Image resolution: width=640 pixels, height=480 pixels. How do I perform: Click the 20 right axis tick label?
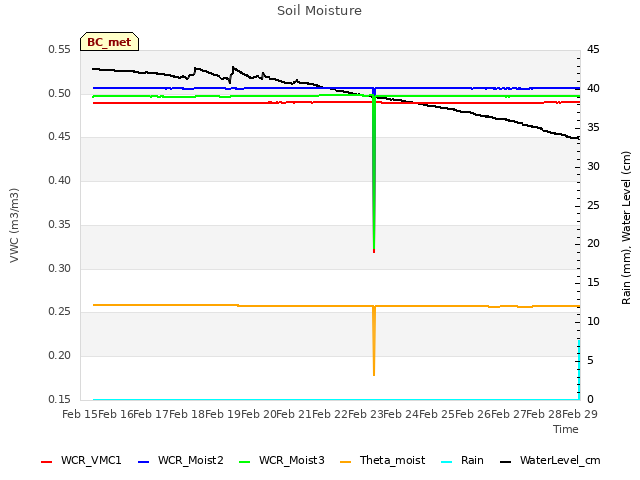593,244
